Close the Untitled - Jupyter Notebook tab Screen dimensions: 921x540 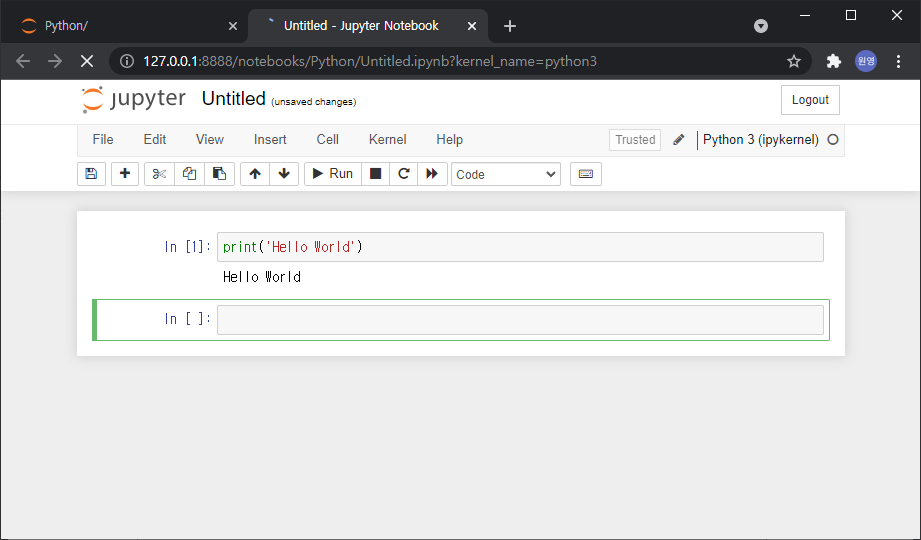pos(472,26)
